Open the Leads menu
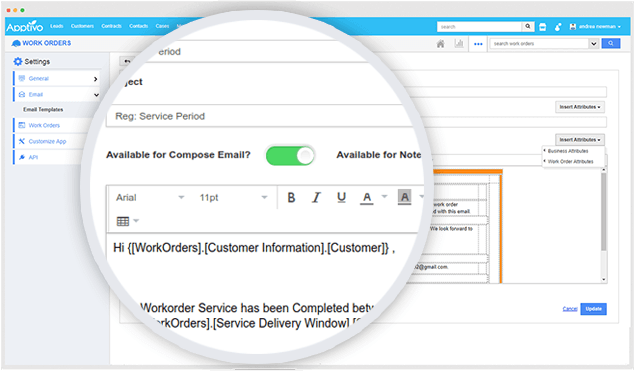This screenshot has height=371, width=635. pos(57,26)
